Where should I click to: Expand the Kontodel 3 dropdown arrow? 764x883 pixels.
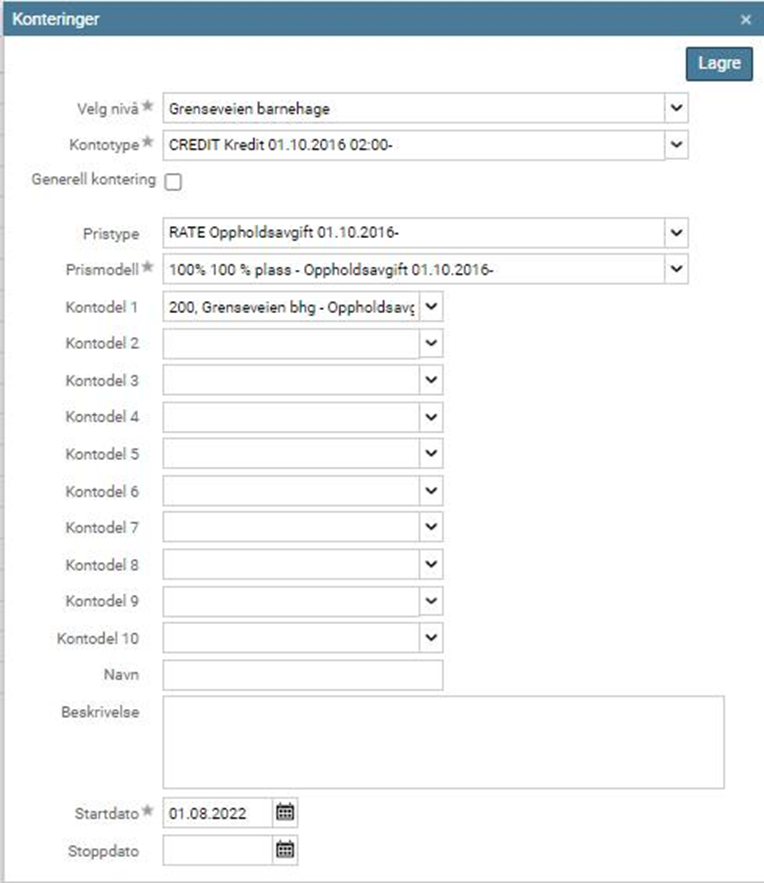tap(431, 381)
